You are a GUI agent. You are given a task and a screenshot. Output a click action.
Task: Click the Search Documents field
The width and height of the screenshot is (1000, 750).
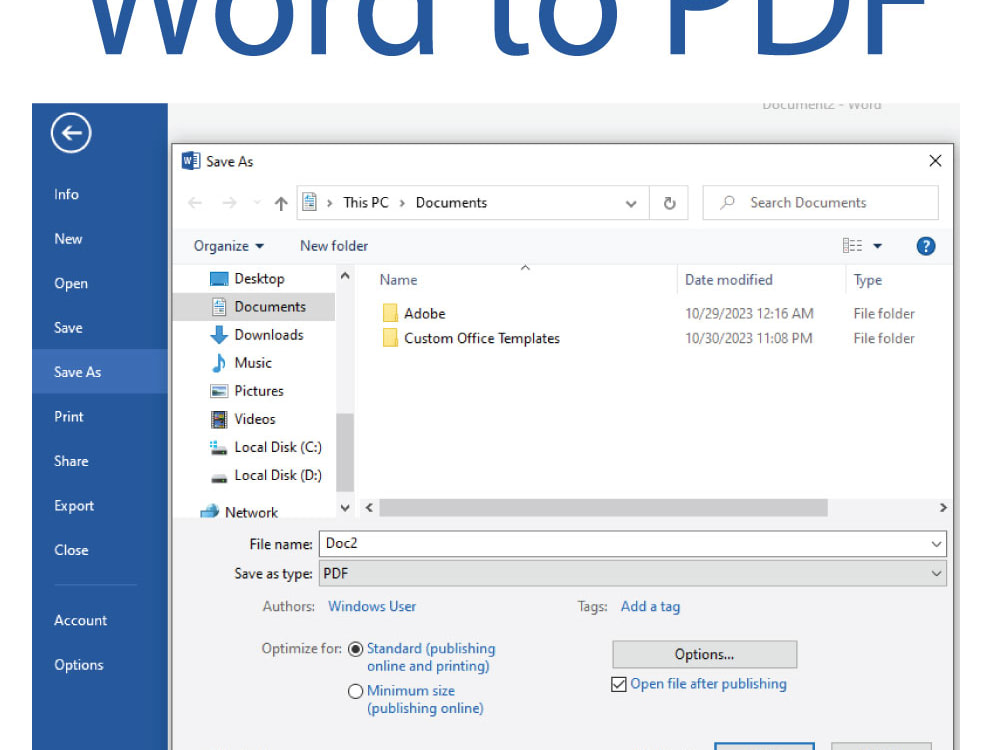tap(820, 203)
